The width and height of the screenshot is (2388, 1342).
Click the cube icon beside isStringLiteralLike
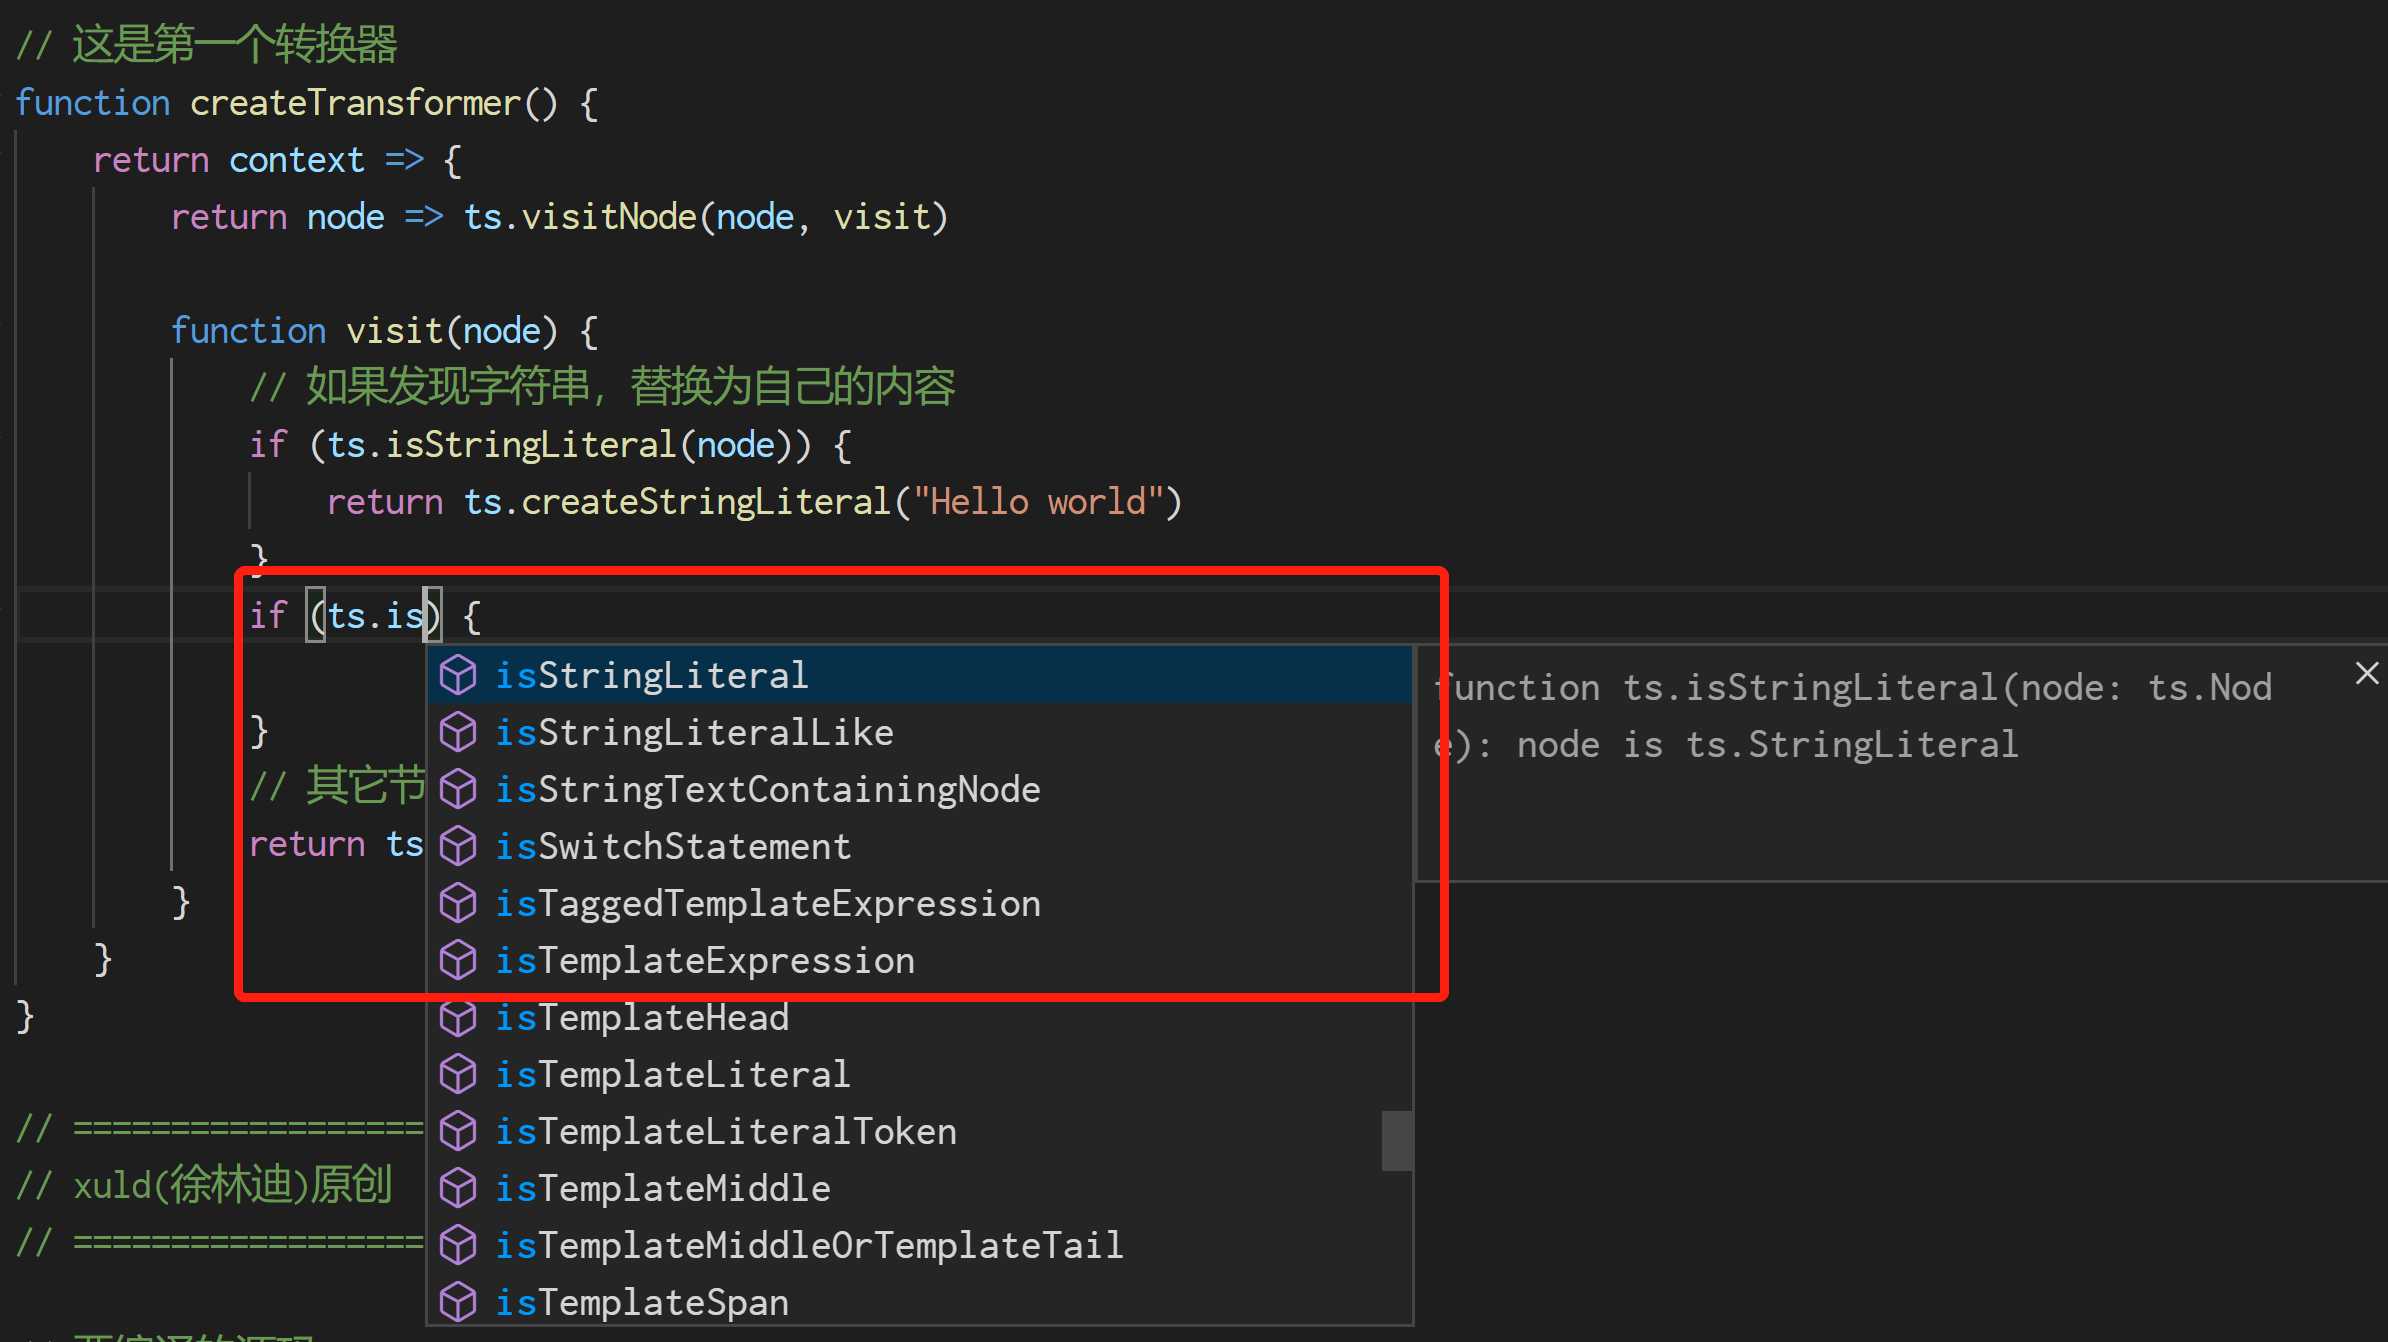click(x=458, y=732)
